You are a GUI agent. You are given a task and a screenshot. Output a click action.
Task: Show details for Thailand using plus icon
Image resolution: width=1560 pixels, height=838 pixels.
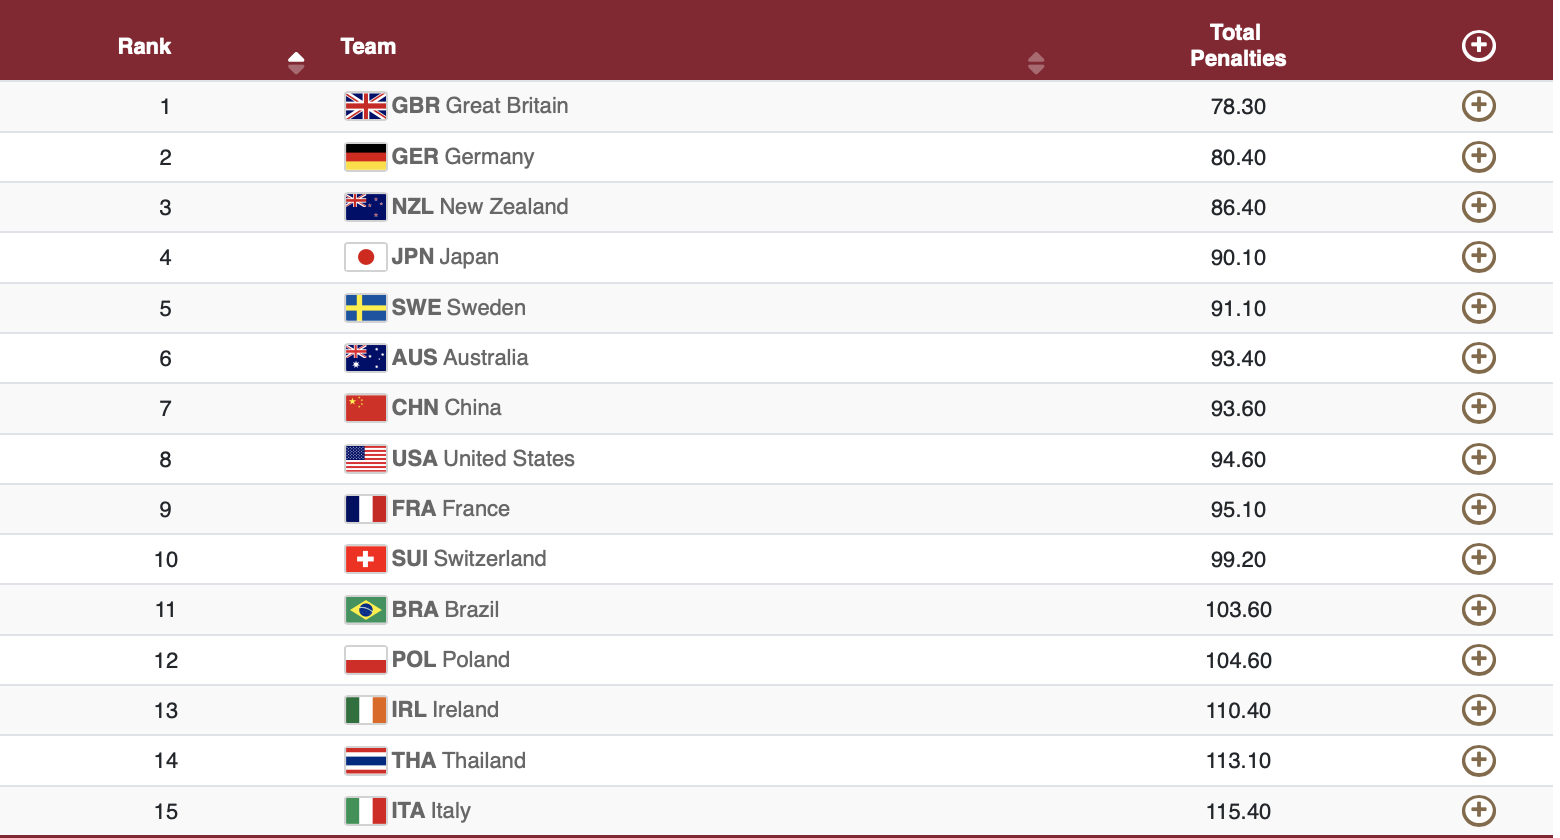tap(1478, 761)
